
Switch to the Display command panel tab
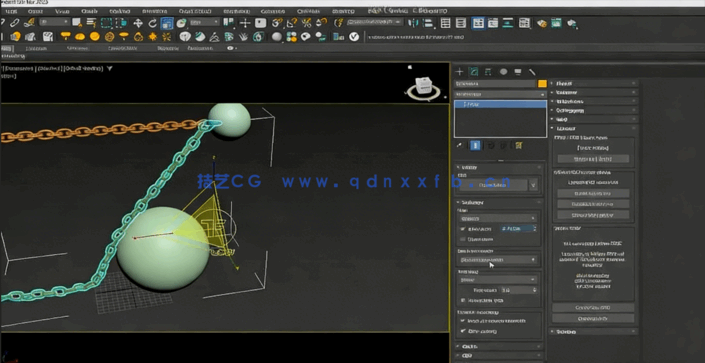[518, 72]
